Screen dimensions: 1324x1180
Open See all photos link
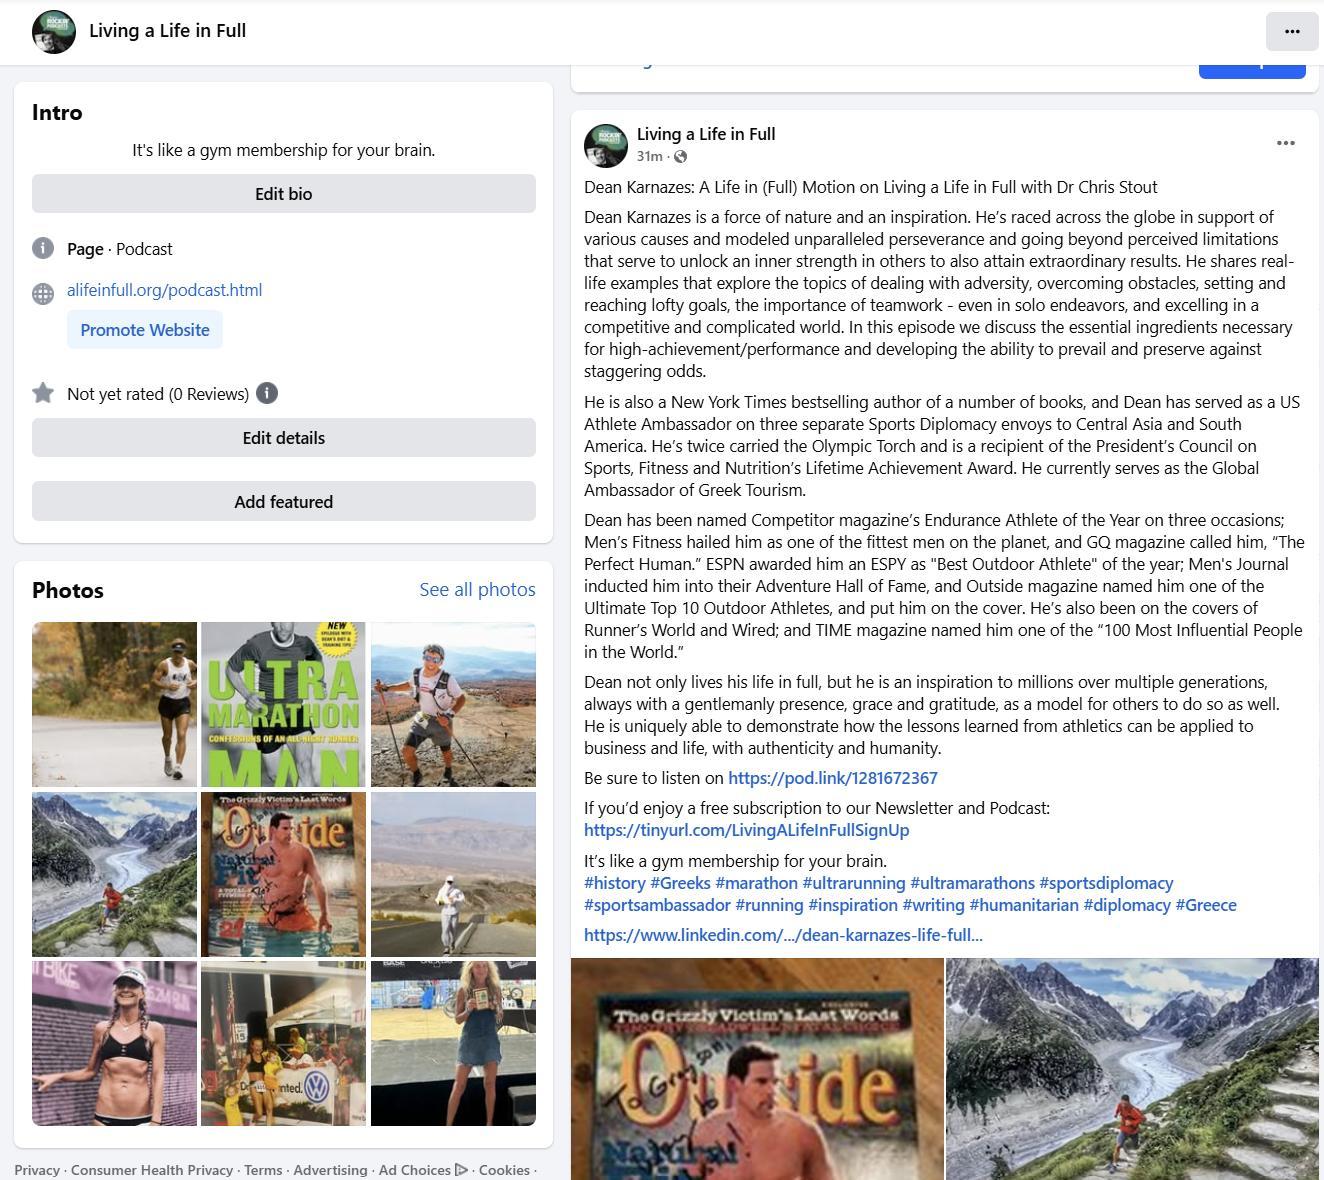pyautogui.click(x=477, y=589)
